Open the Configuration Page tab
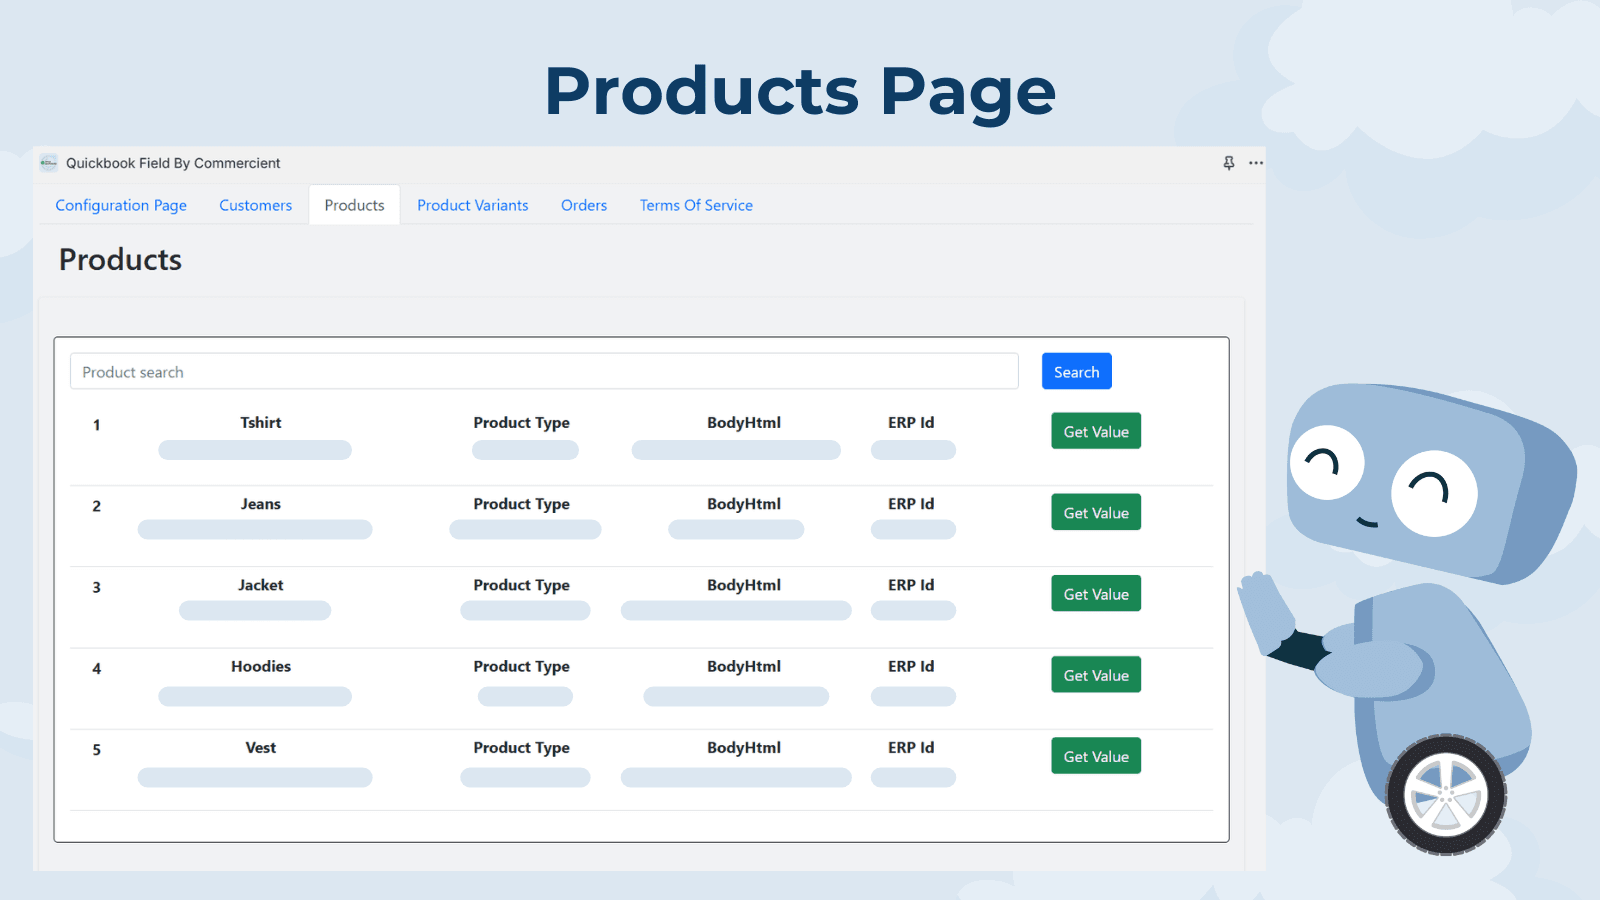Screen dimensions: 1600x900 pyautogui.click(x=121, y=205)
